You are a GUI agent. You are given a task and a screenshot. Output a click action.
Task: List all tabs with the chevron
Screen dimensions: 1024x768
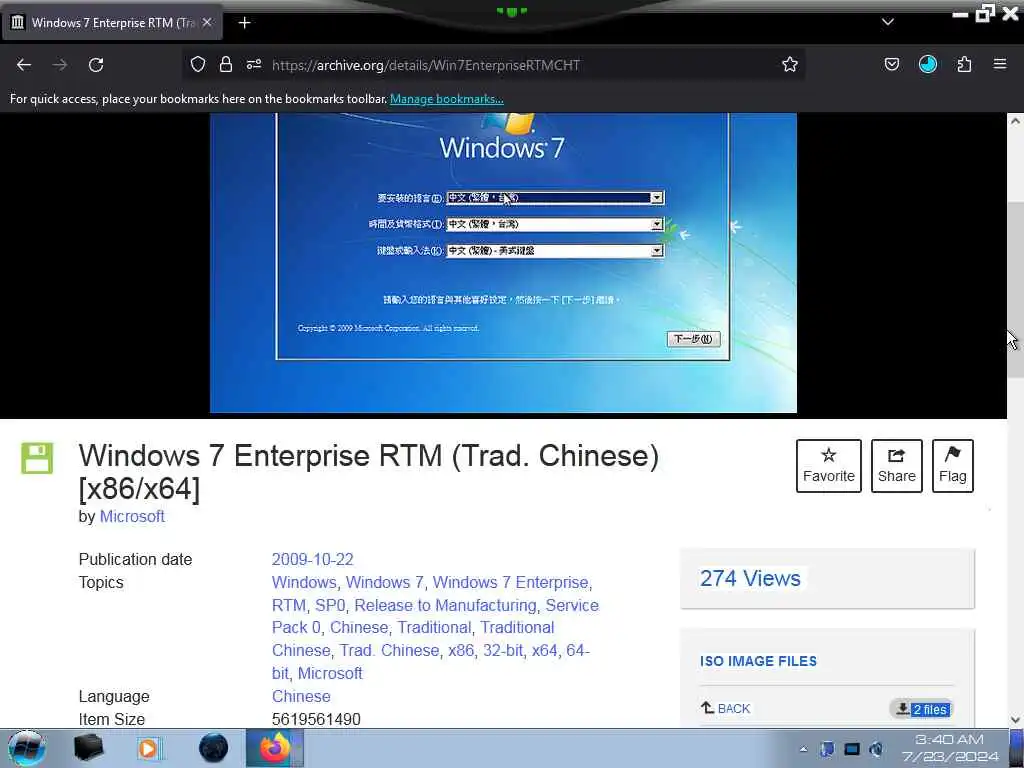point(888,22)
